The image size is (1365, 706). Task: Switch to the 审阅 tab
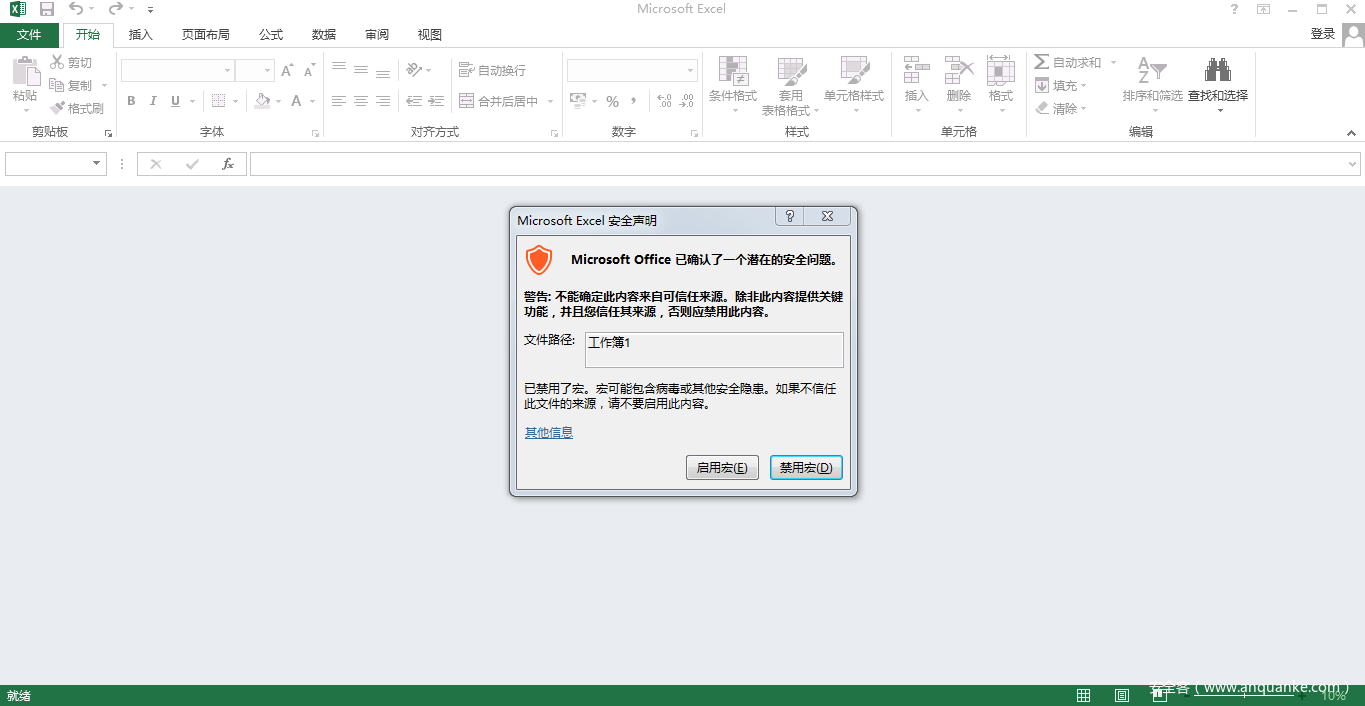pos(377,35)
